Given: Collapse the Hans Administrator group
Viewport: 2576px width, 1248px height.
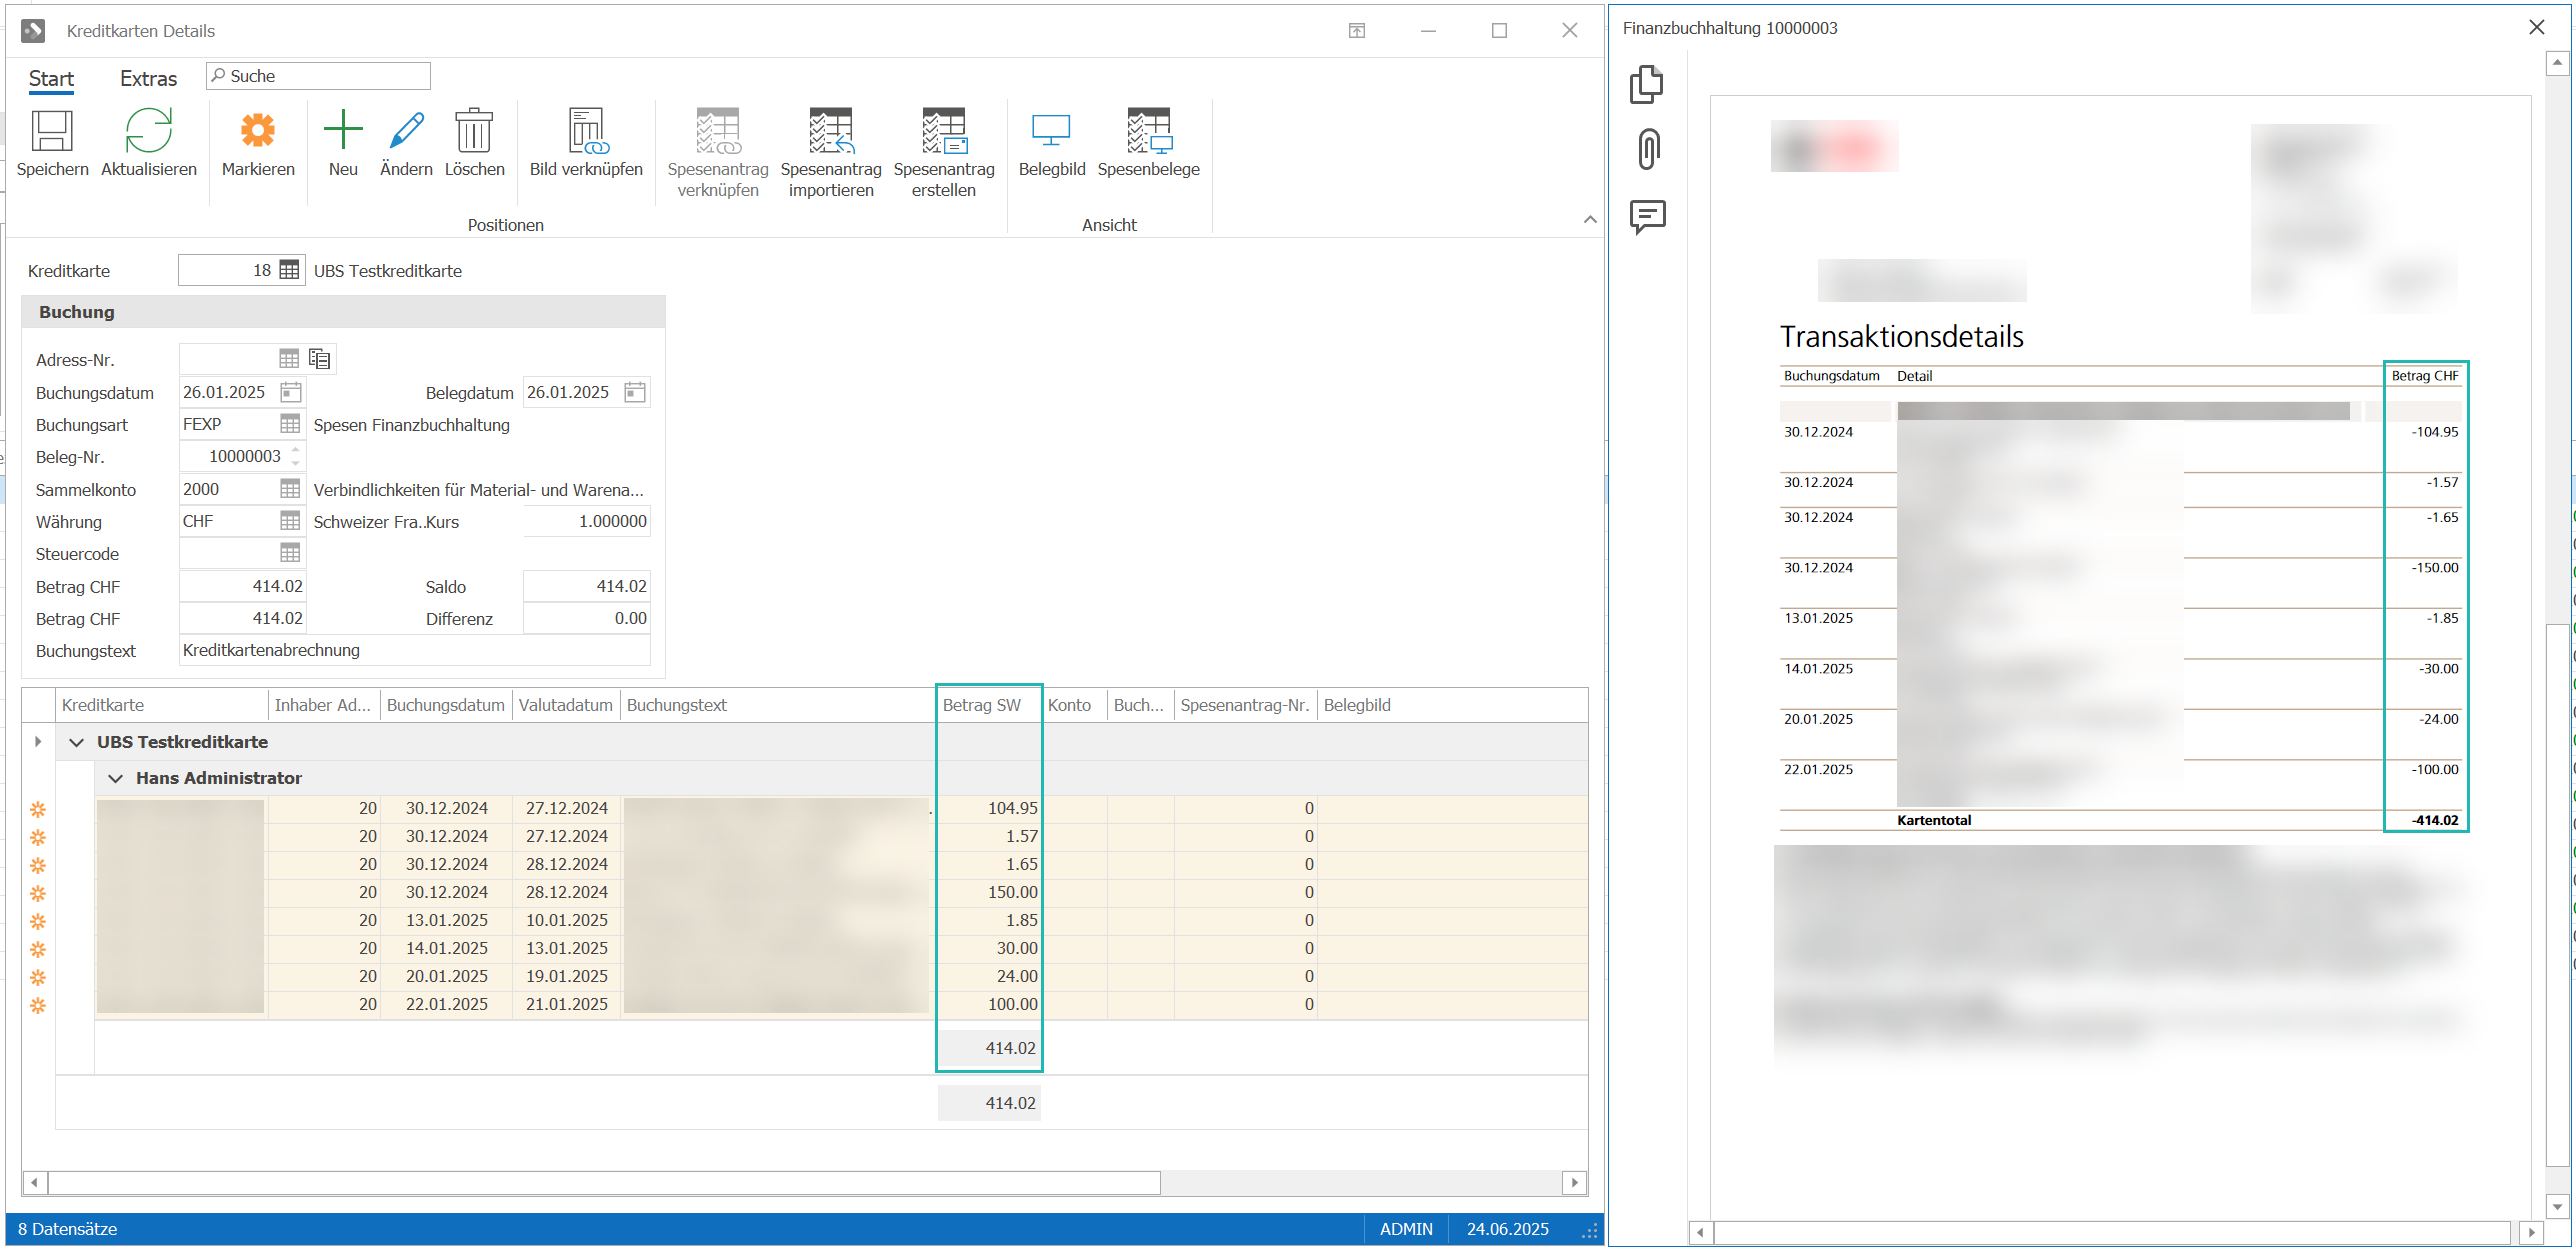Looking at the screenshot, I should pos(115,778).
